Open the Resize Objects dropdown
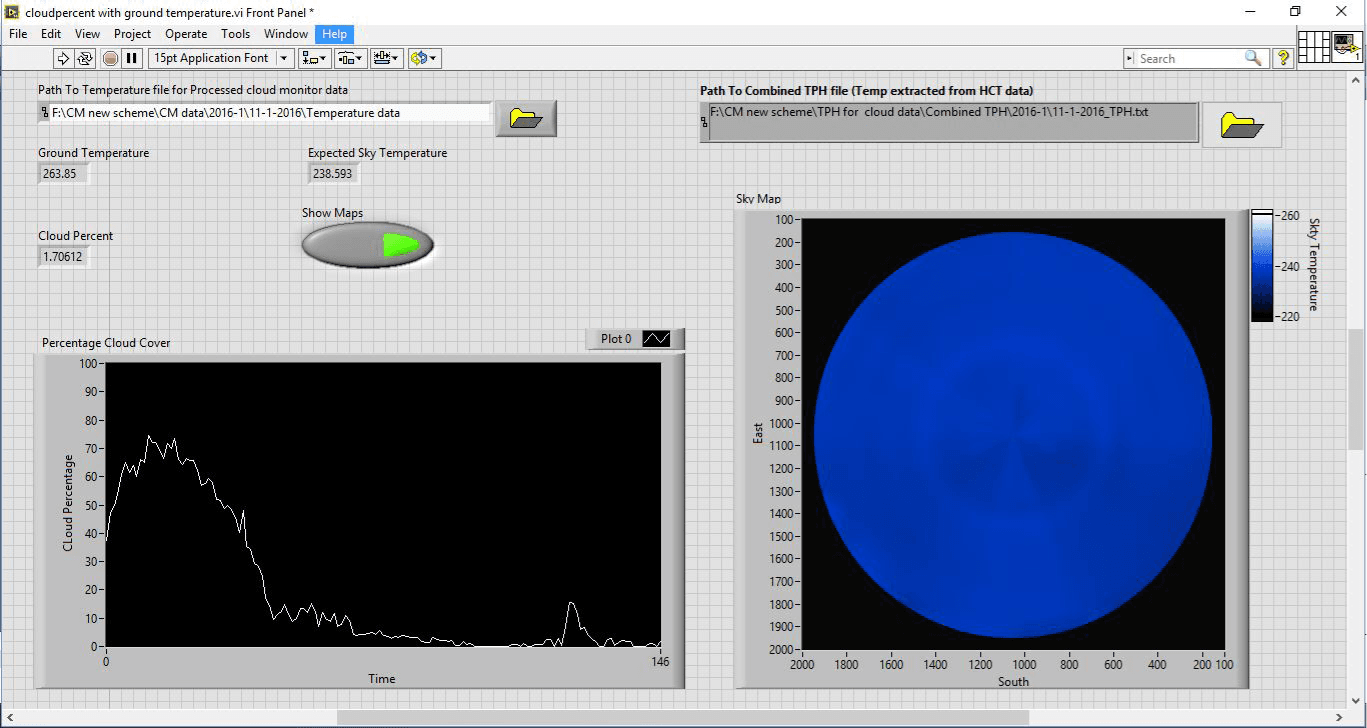 [385, 58]
